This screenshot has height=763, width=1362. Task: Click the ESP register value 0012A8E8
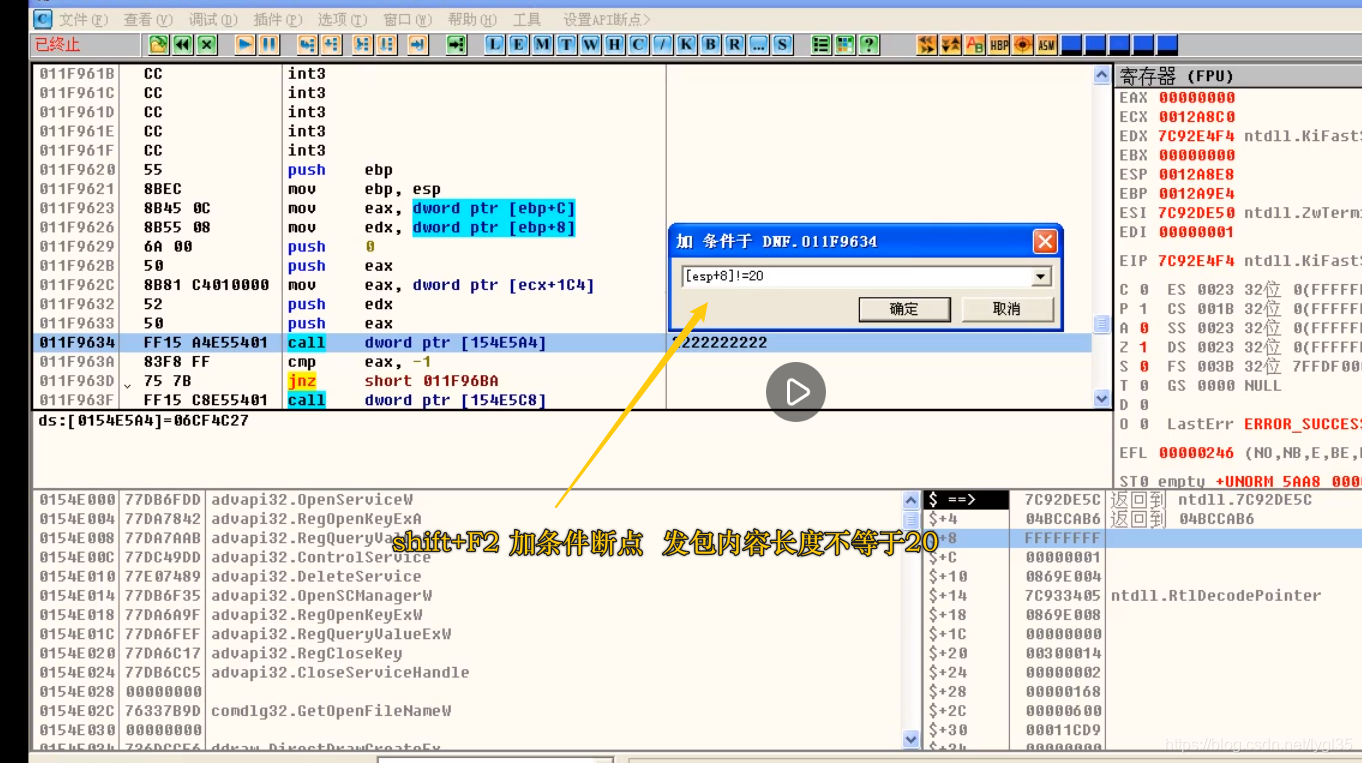[1197, 174]
